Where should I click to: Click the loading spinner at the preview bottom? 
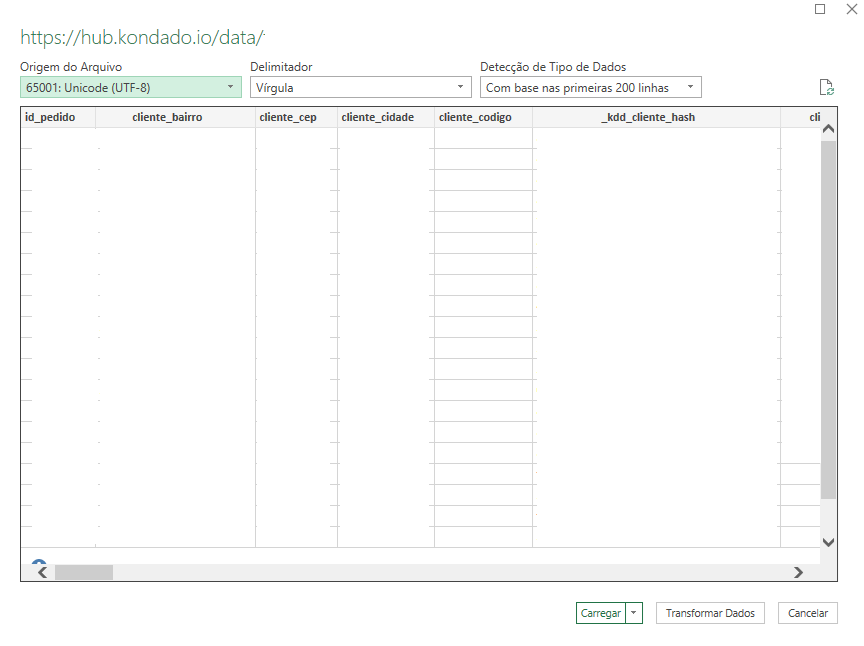point(37,561)
